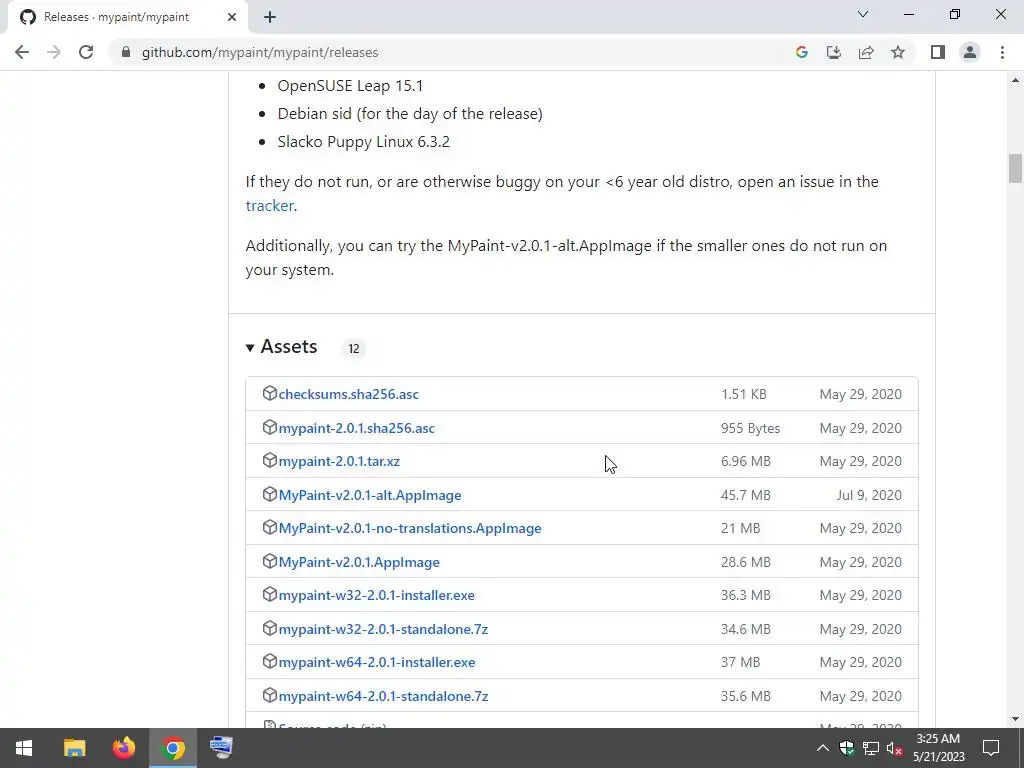1024x768 pixels.
Task: Click the share page icon
Action: click(x=866, y=52)
